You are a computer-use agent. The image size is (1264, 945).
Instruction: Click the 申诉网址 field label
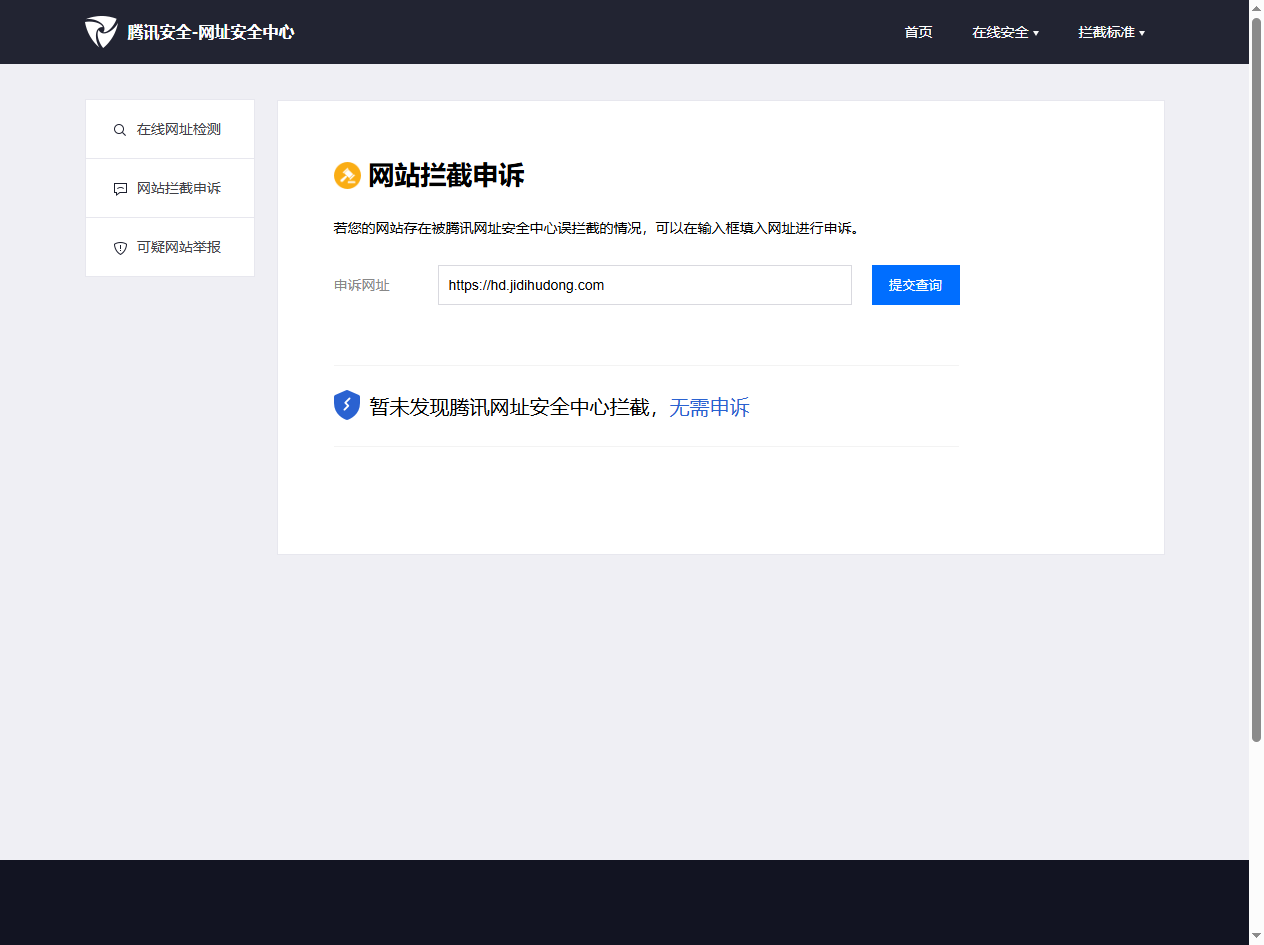tap(362, 286)
